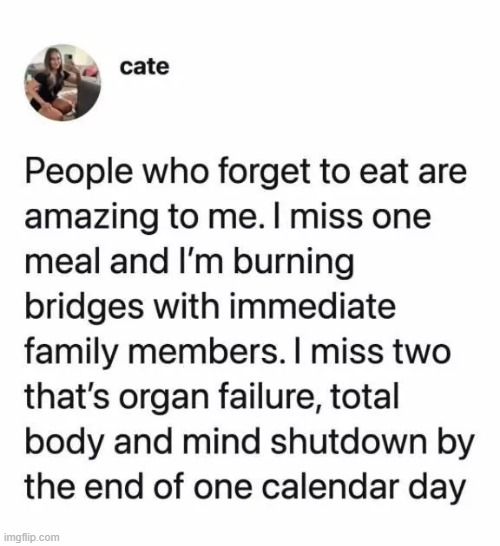Click the word "body" in the post
This screenshot has height=546, width=500.
click(64, 443)
